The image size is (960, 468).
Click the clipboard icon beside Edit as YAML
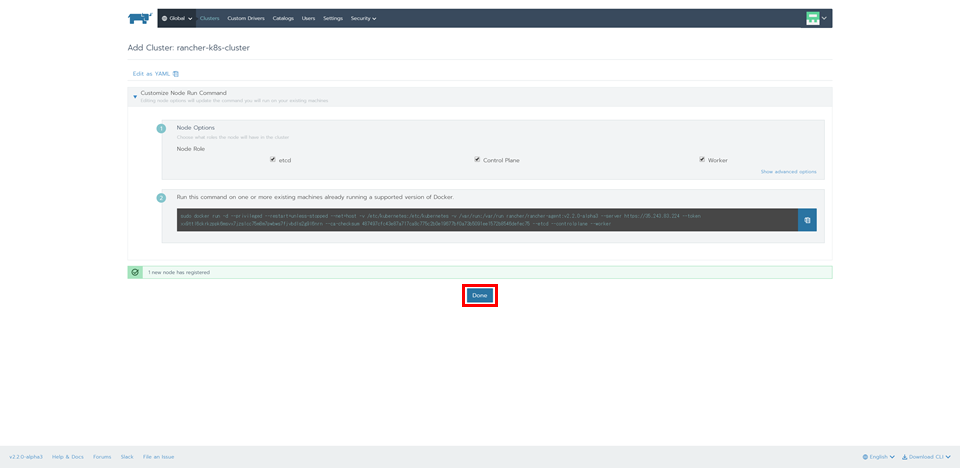[176, 74]
